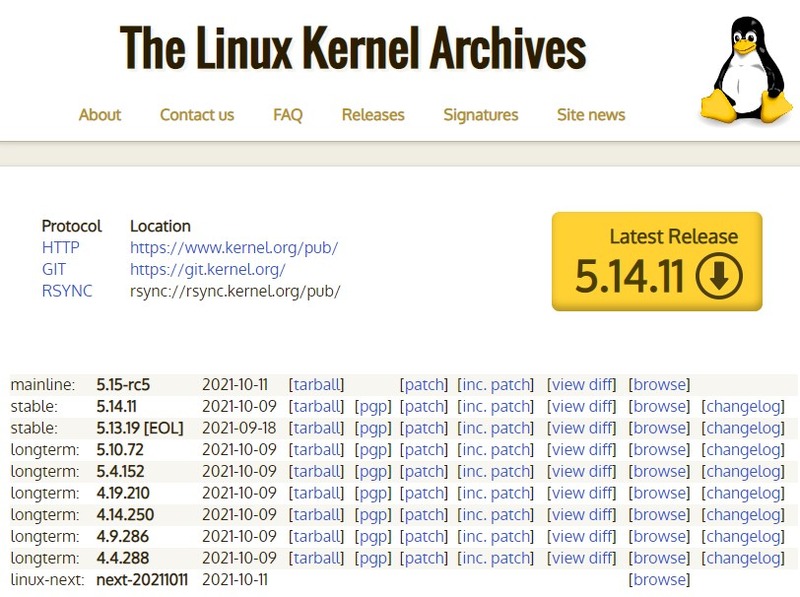800x597 pixels.
Task: Open the Site news page
Action: pos(591,115)
